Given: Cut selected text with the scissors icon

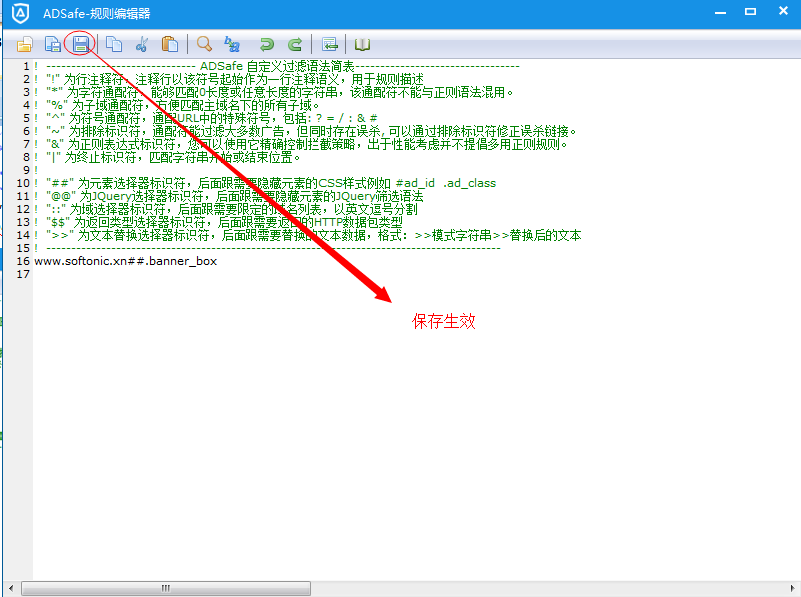Looking at the screenshot, I should pyautogui.click(x=142, y=44).
